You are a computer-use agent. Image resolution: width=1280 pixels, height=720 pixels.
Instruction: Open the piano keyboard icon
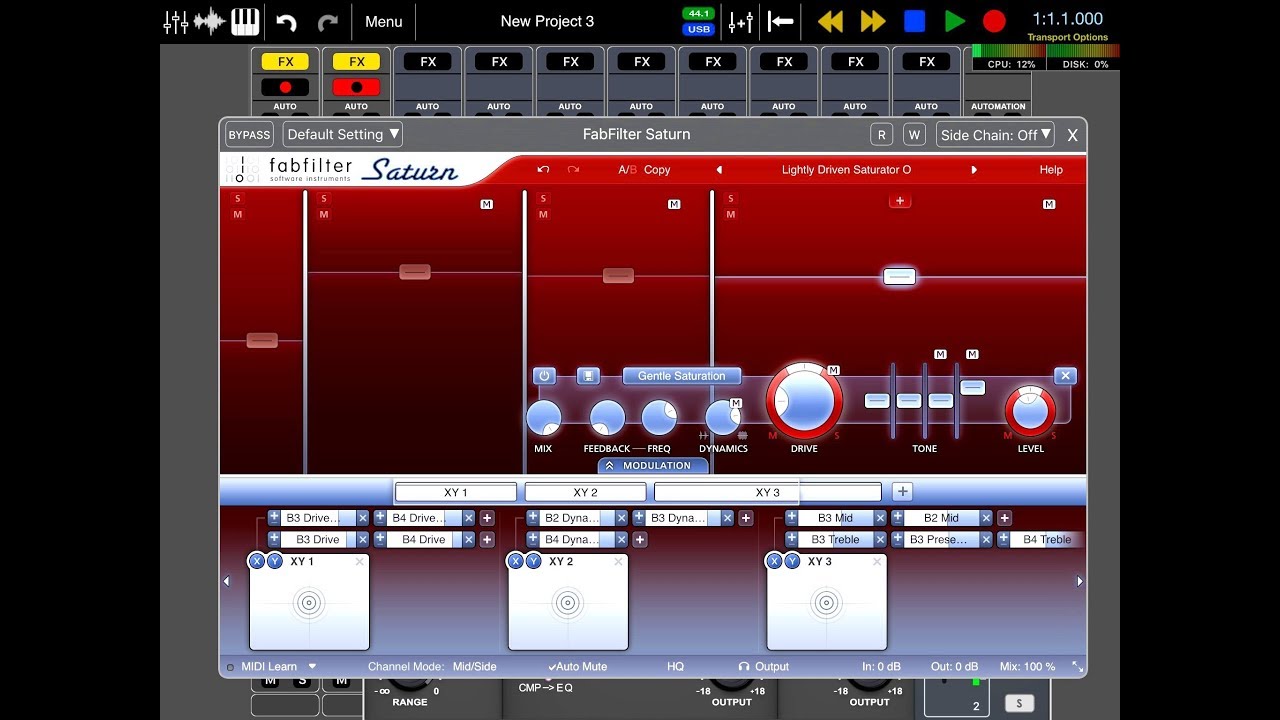click(245, 21)
